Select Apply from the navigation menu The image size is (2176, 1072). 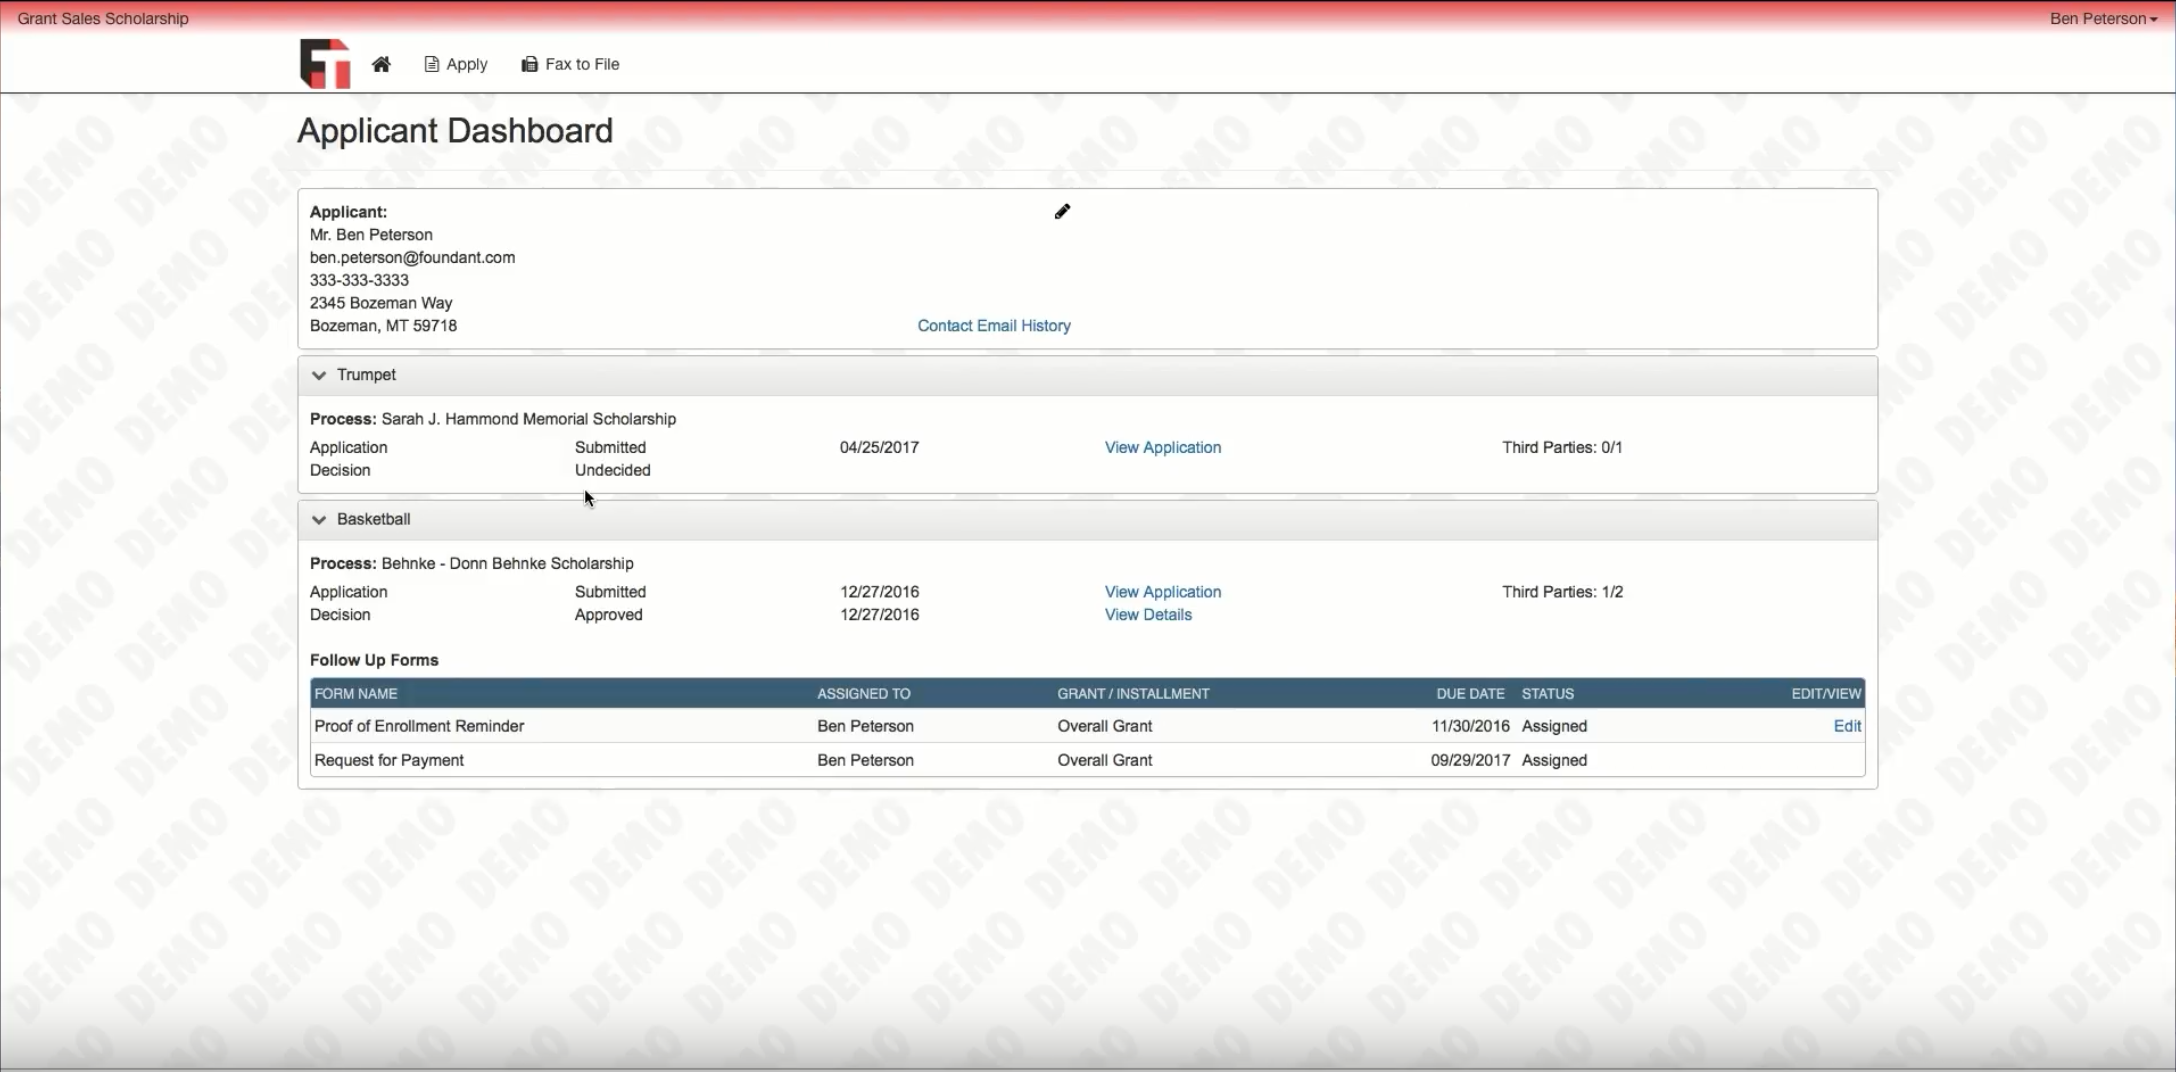466,63
